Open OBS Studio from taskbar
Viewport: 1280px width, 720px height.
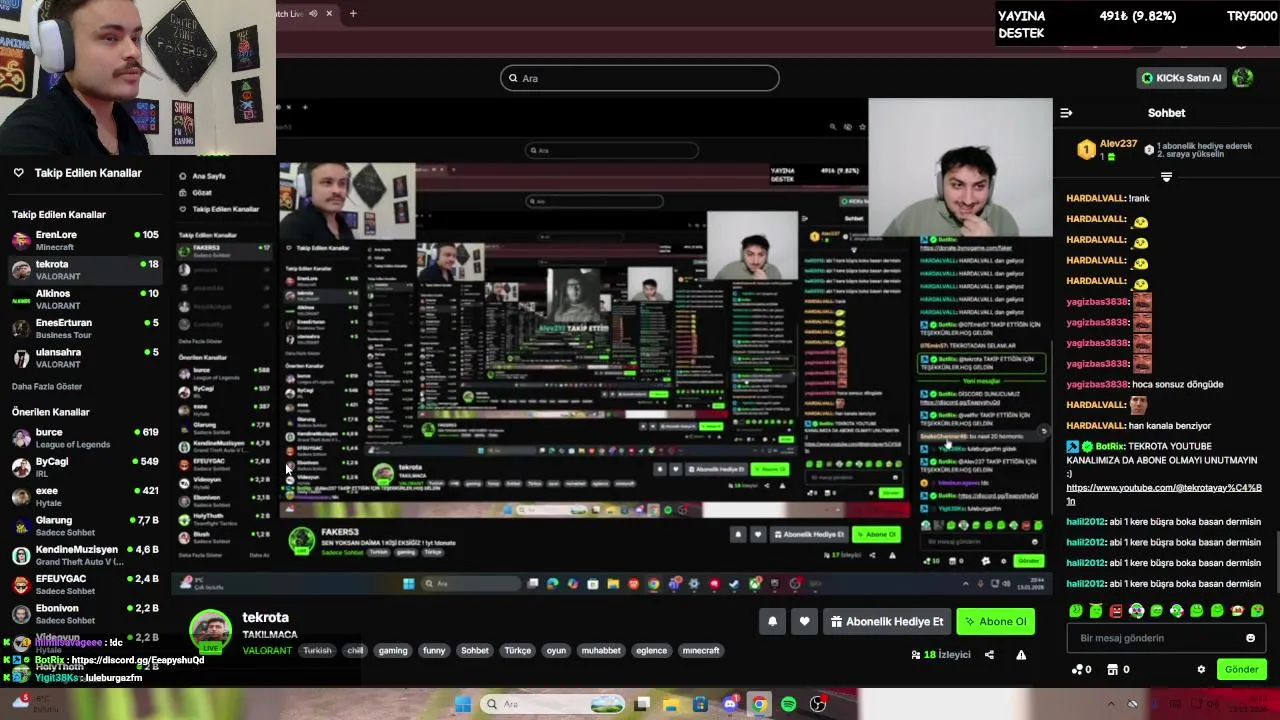818,704
